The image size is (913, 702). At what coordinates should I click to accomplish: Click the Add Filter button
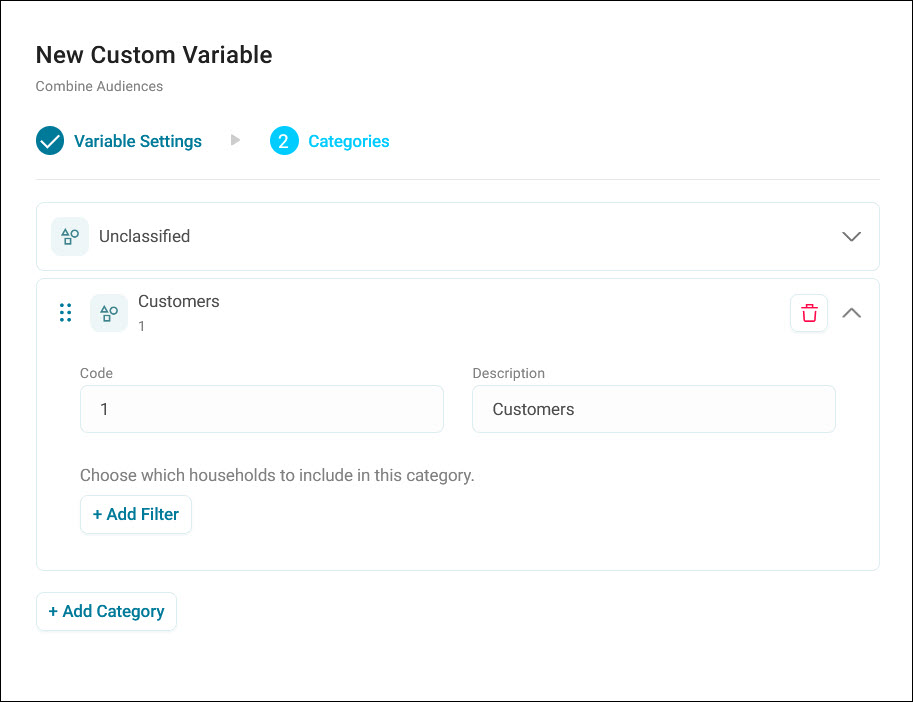pyautogui.click(x=136, y=515)
